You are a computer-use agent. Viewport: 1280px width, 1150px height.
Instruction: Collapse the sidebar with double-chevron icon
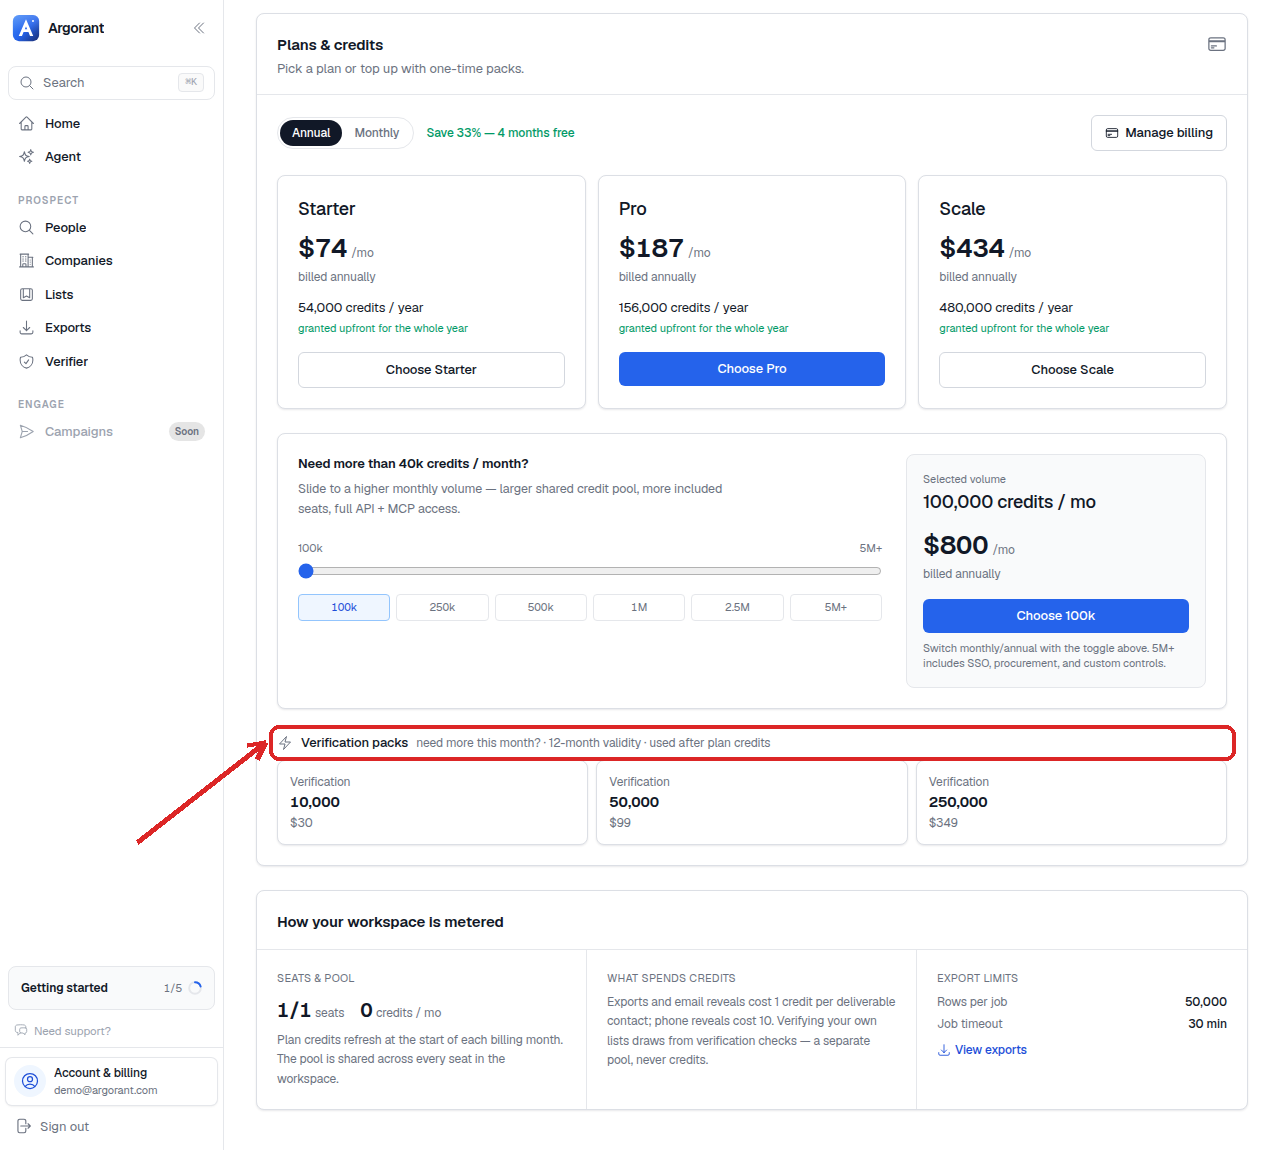(199, 28)
